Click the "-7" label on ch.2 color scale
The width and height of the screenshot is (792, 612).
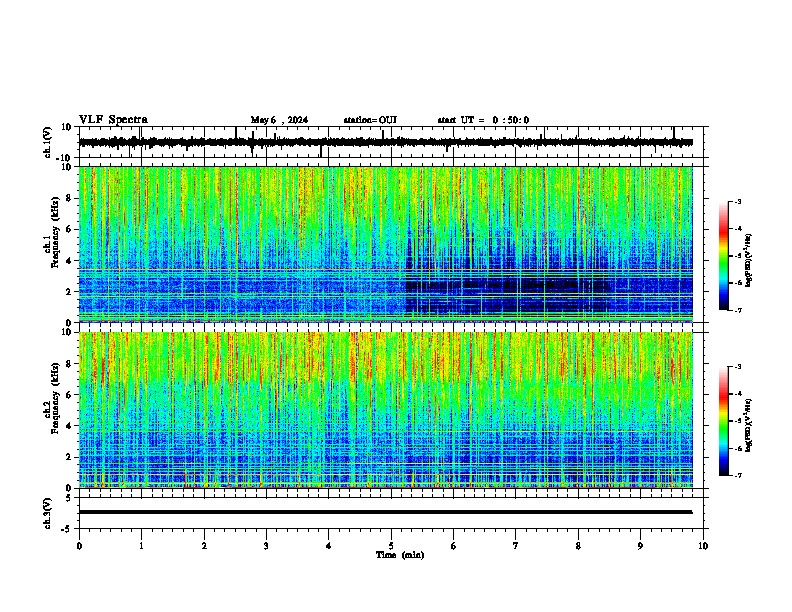pyautogui.click(x=738, y=475)
